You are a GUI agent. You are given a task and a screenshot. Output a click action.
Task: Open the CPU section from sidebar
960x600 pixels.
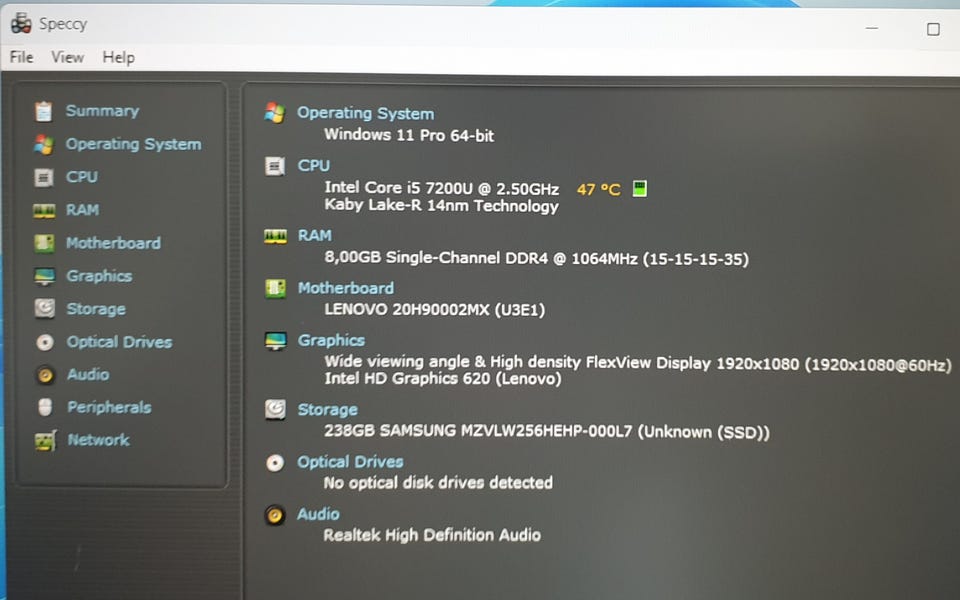pyautogui.click(x=81, y=177)
